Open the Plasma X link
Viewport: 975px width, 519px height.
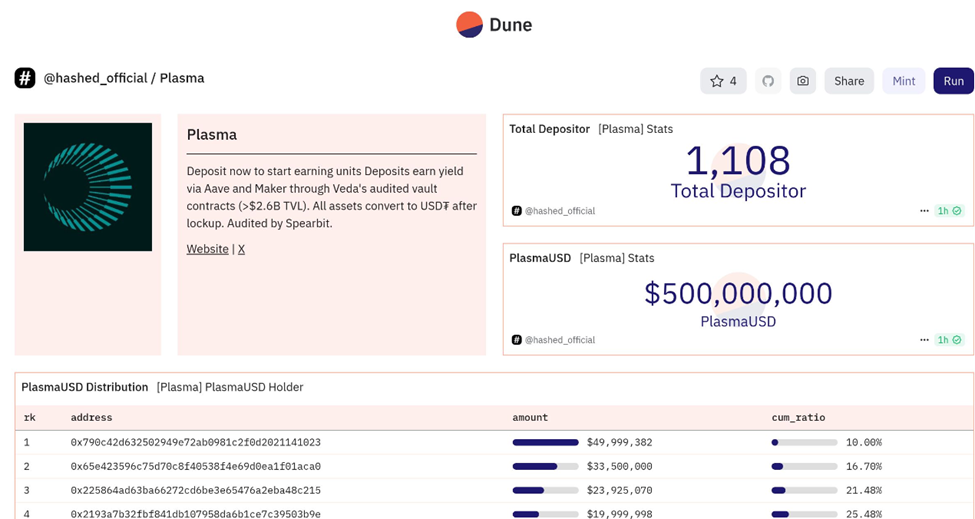241,249
